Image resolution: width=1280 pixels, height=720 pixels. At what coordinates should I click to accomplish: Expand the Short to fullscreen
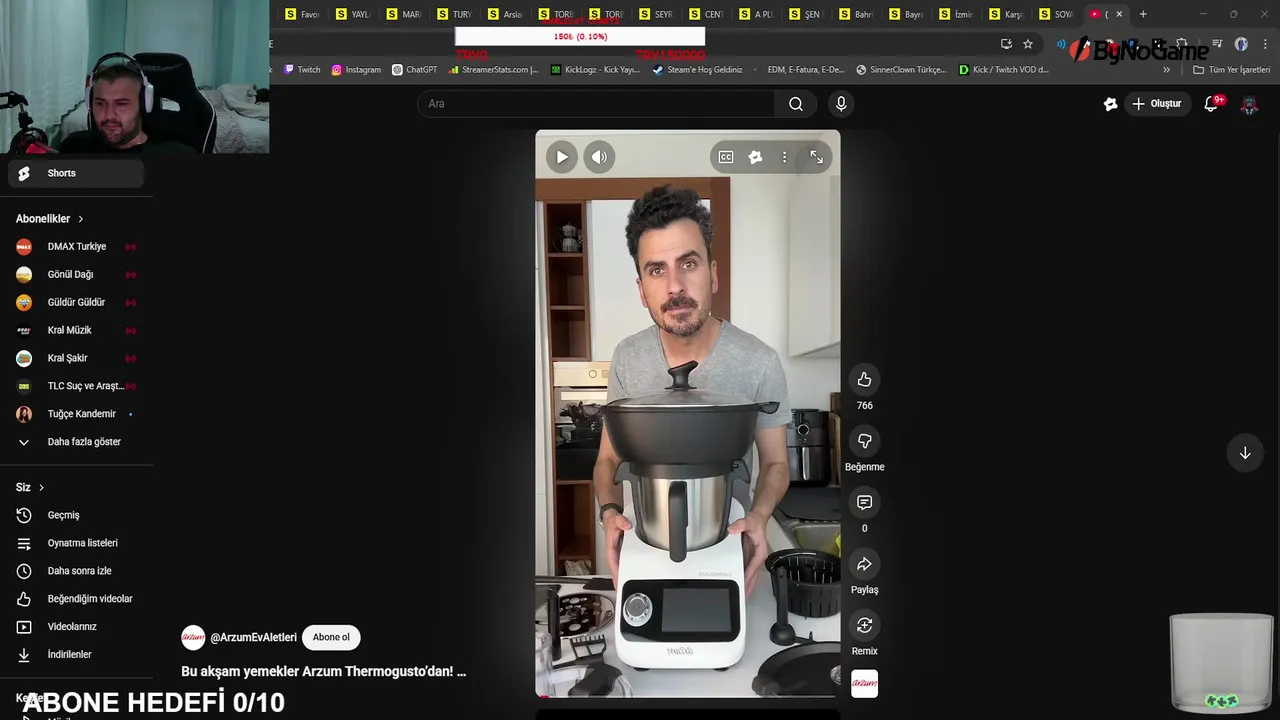click(817, 157)
